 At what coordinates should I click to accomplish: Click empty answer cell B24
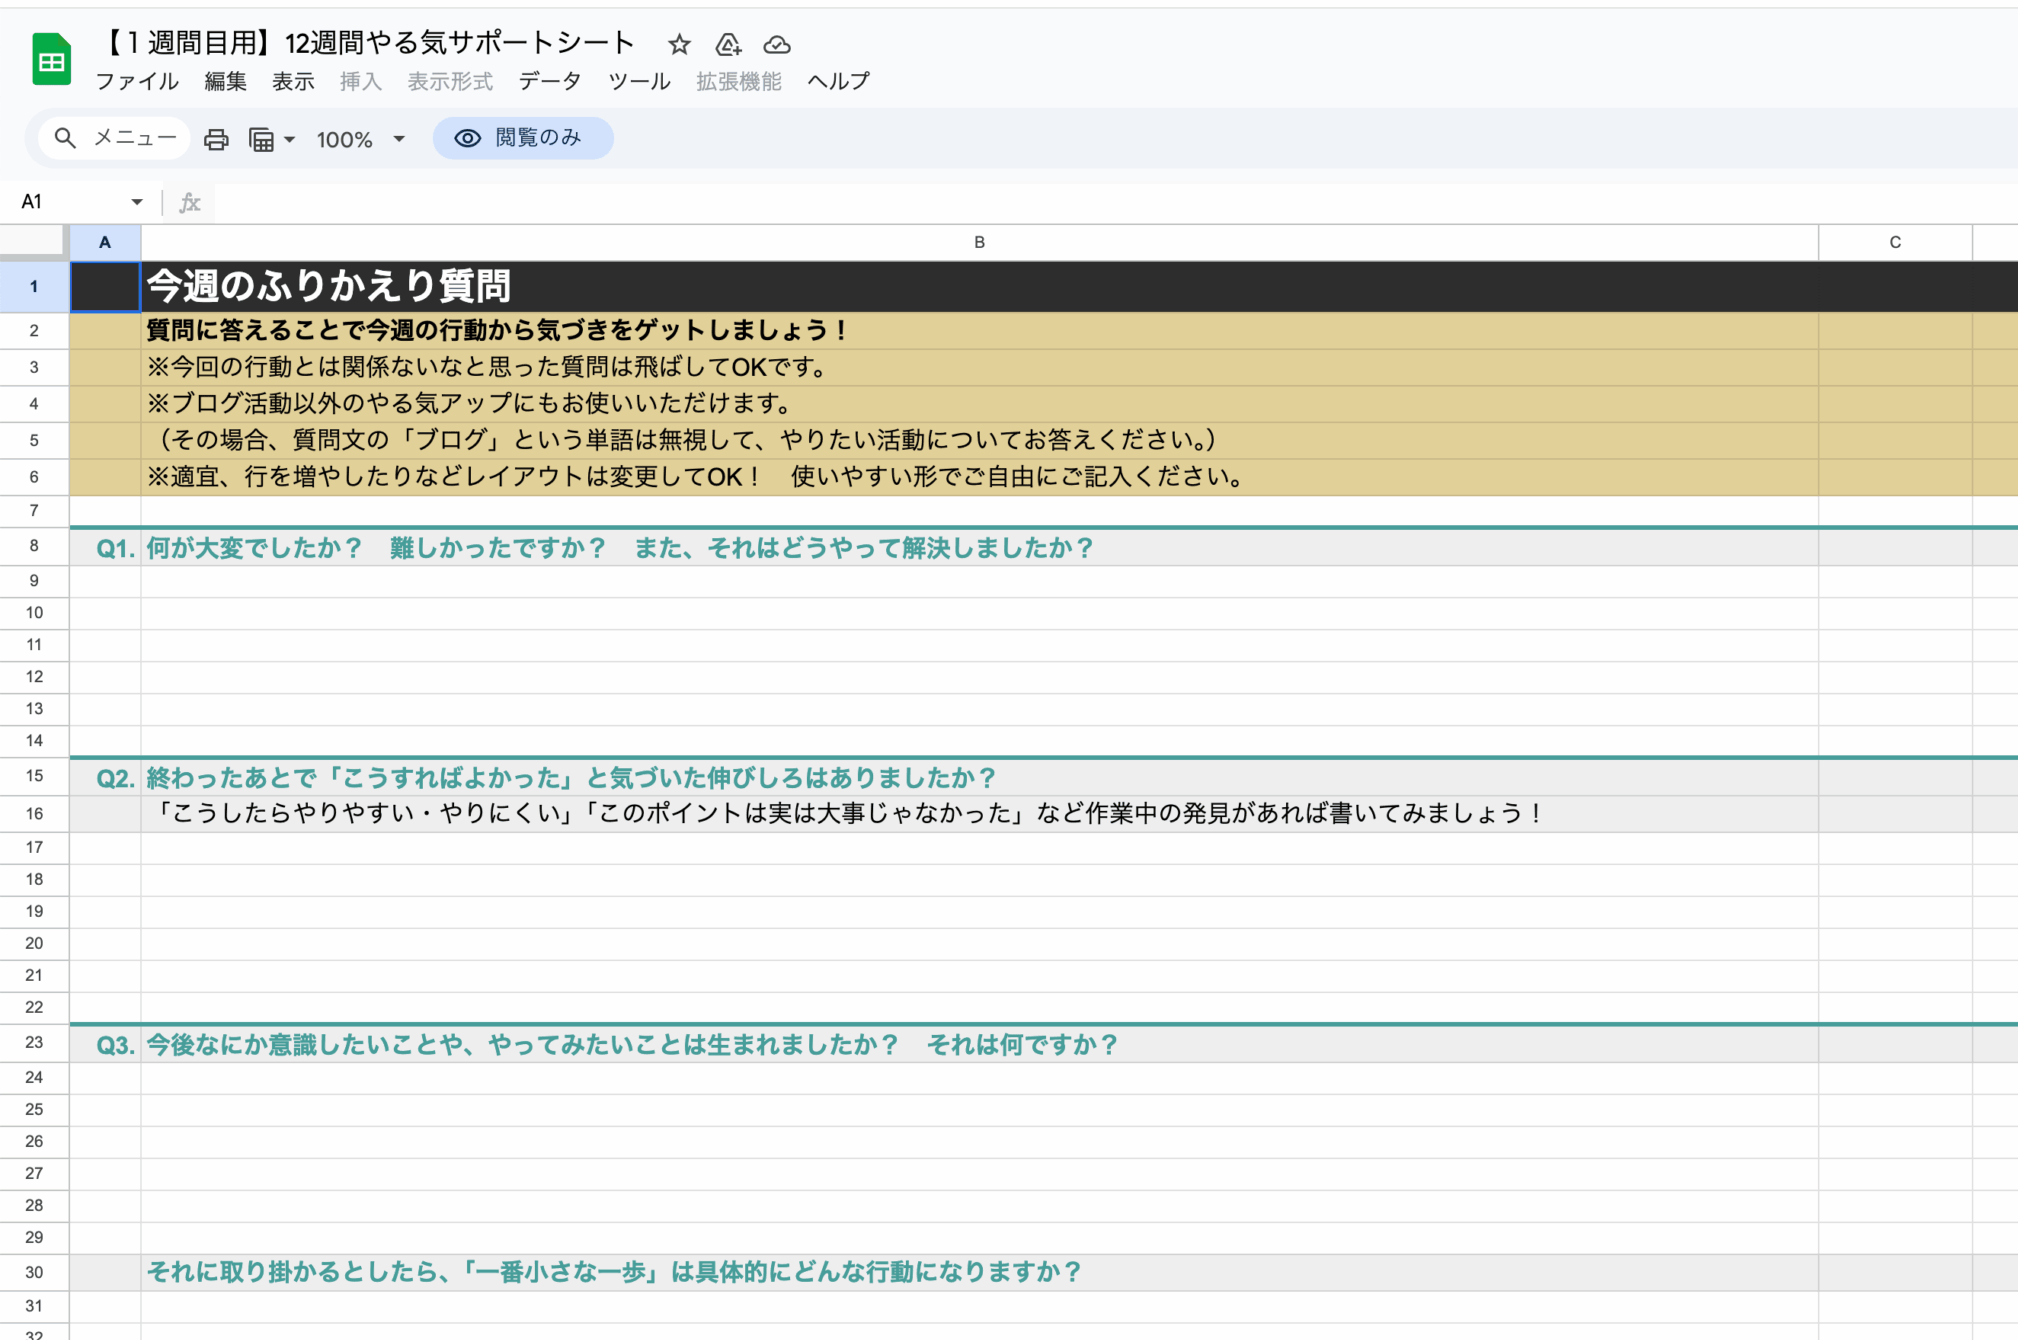[979, 1078]
